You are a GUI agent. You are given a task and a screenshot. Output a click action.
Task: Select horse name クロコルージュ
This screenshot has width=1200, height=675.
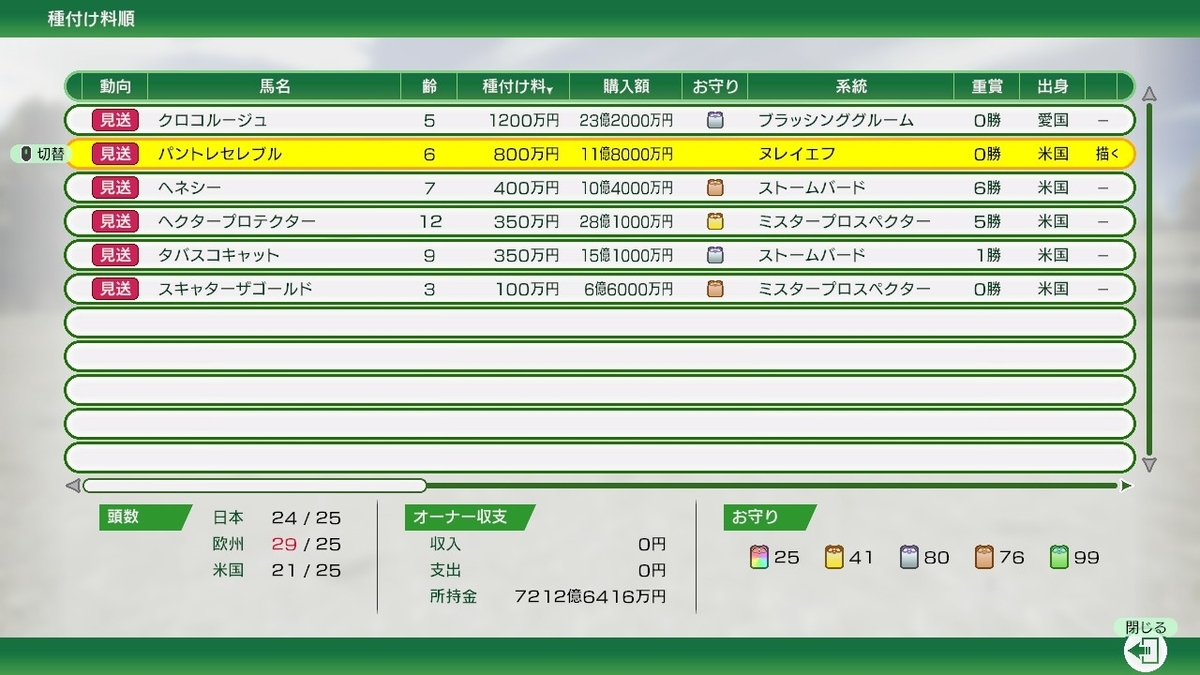[213, 120]
